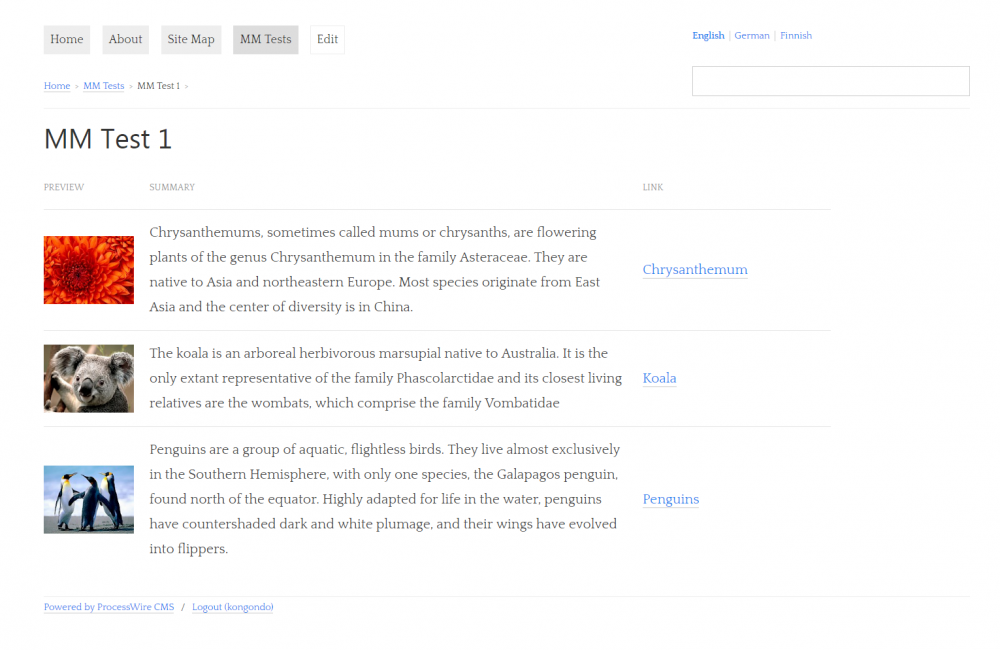Select the MM Tests navigation tab
Image resolution: width=1000 pixels, height=650 pixels.
pyautogui.click(x=265, y=40)
